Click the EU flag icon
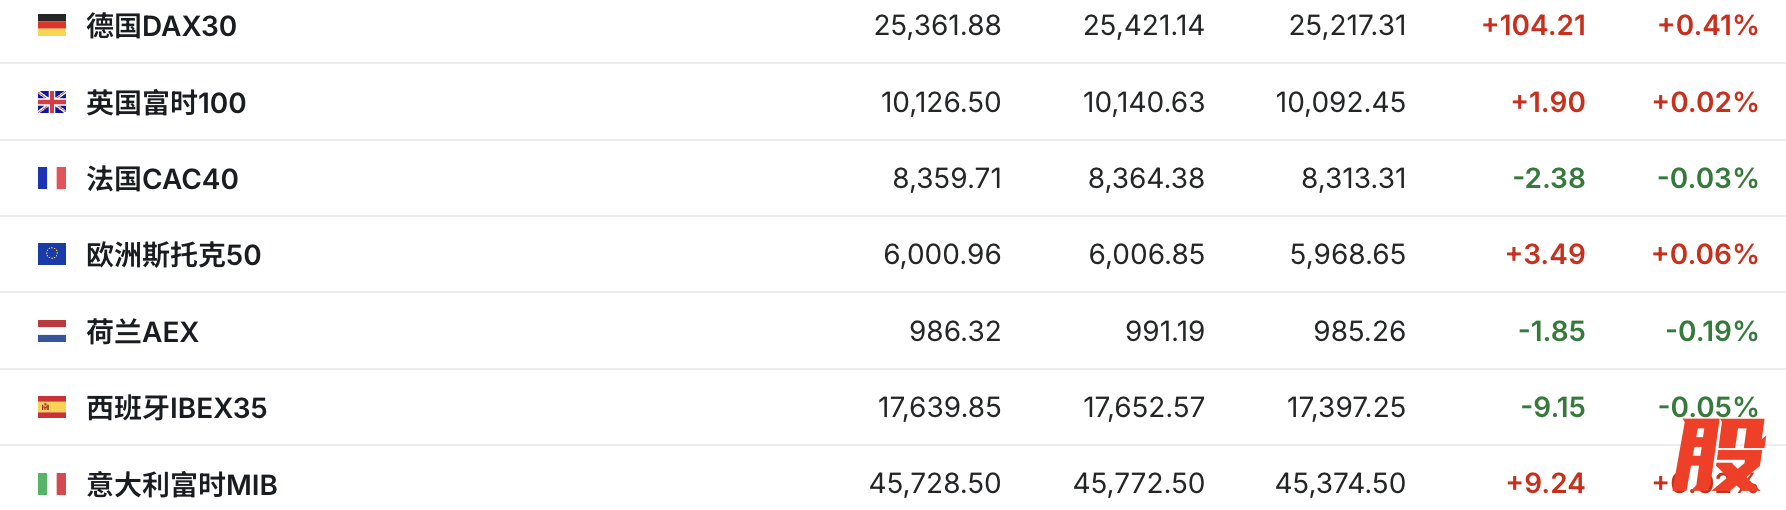This screenshot has width=1786, height=510. [x=52, y=254]
